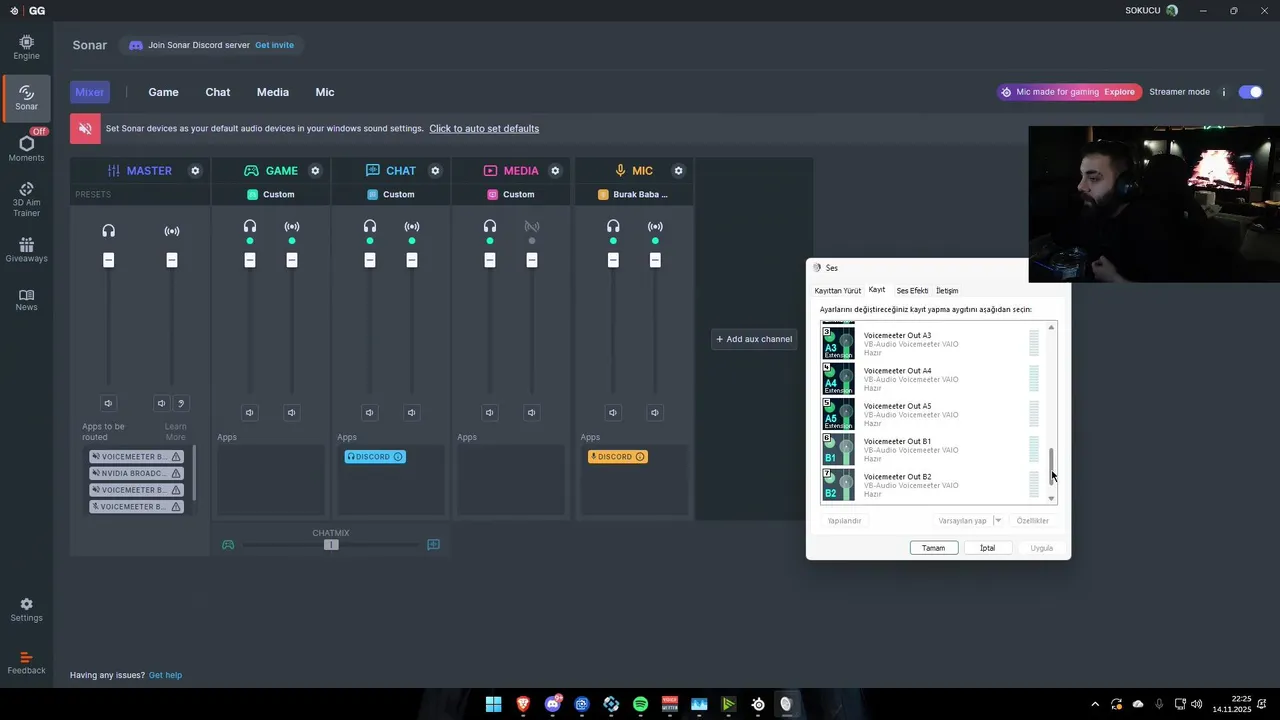Open the MIC channel settings gear
Viewport: 1280px width, 720px height.
coord(678,171)
